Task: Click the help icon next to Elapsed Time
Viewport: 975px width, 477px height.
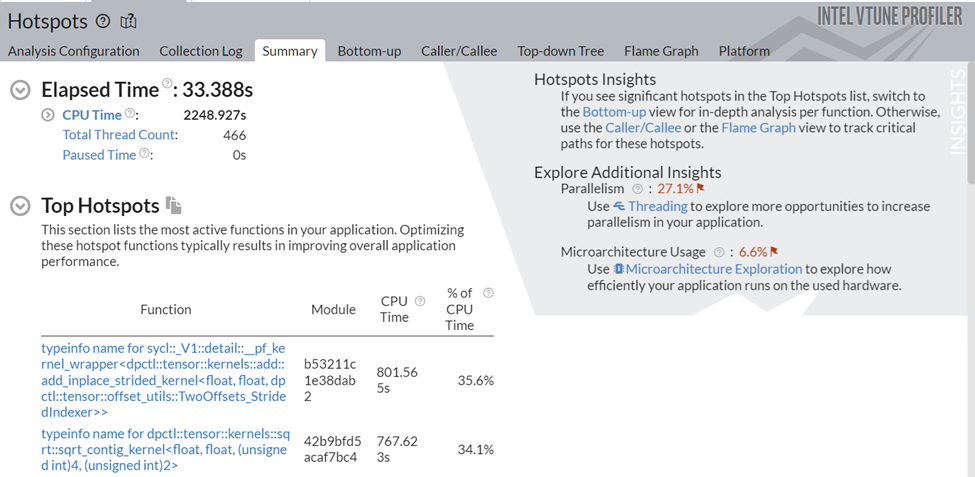Action: (167, 83)
